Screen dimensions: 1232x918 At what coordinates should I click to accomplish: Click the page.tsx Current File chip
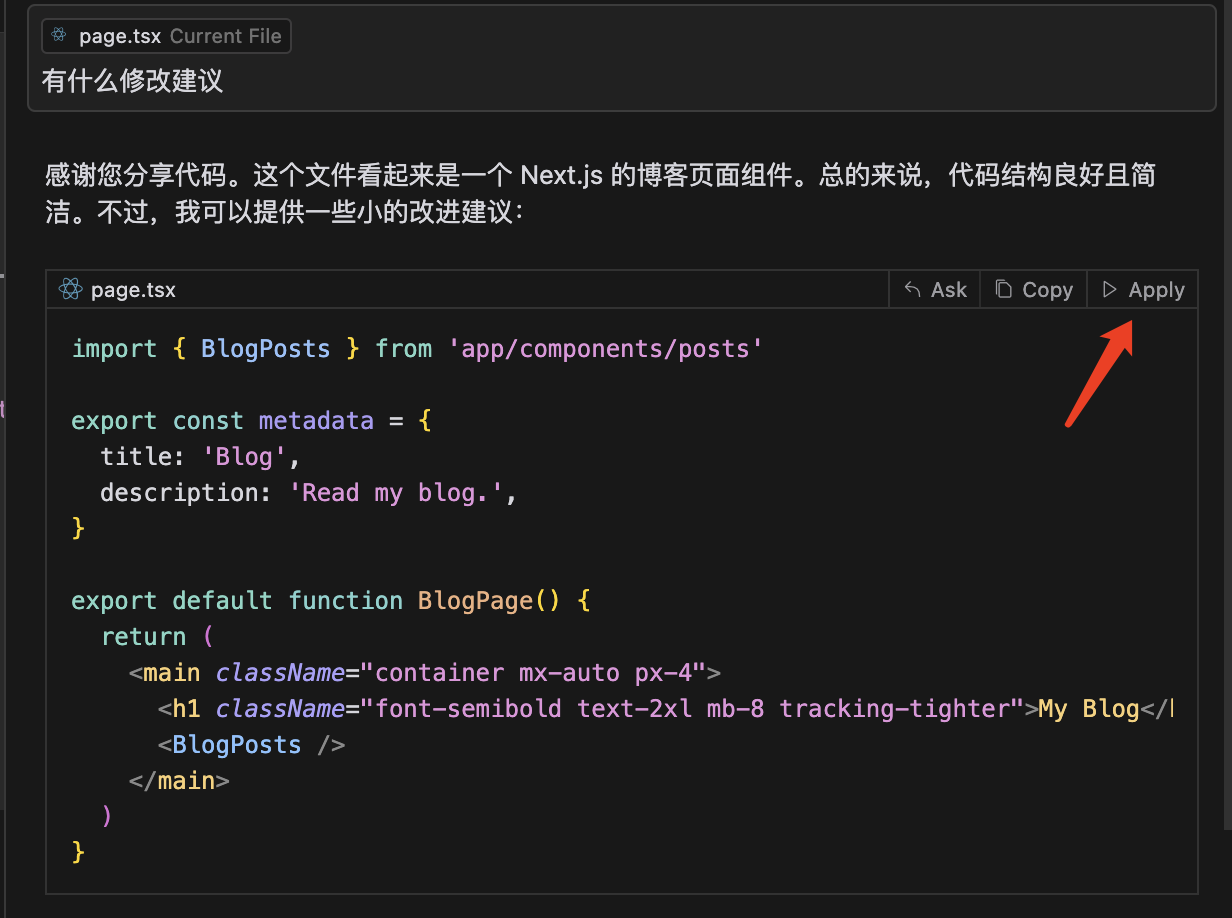point(167,36)
